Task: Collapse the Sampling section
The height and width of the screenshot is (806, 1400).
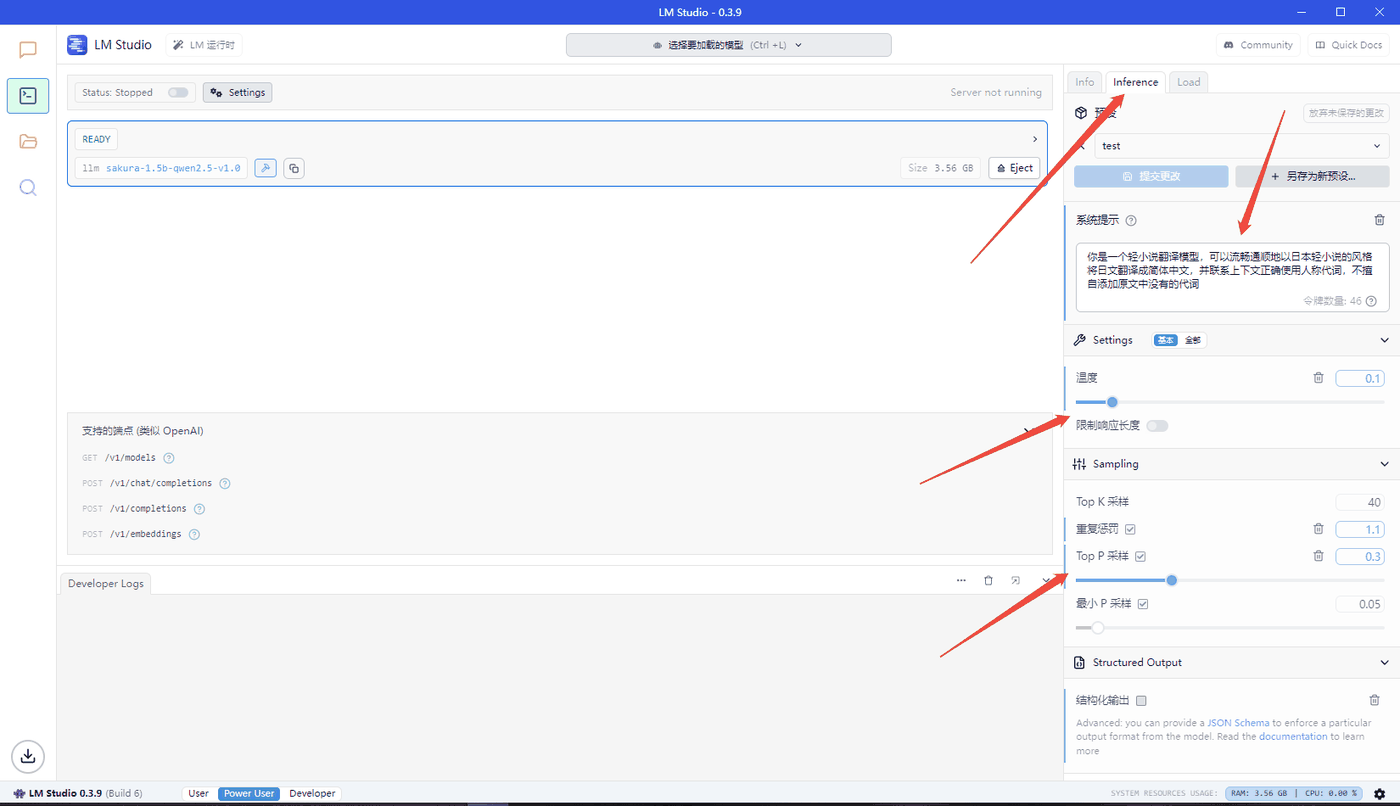Action: click(x=1384, y=464)
